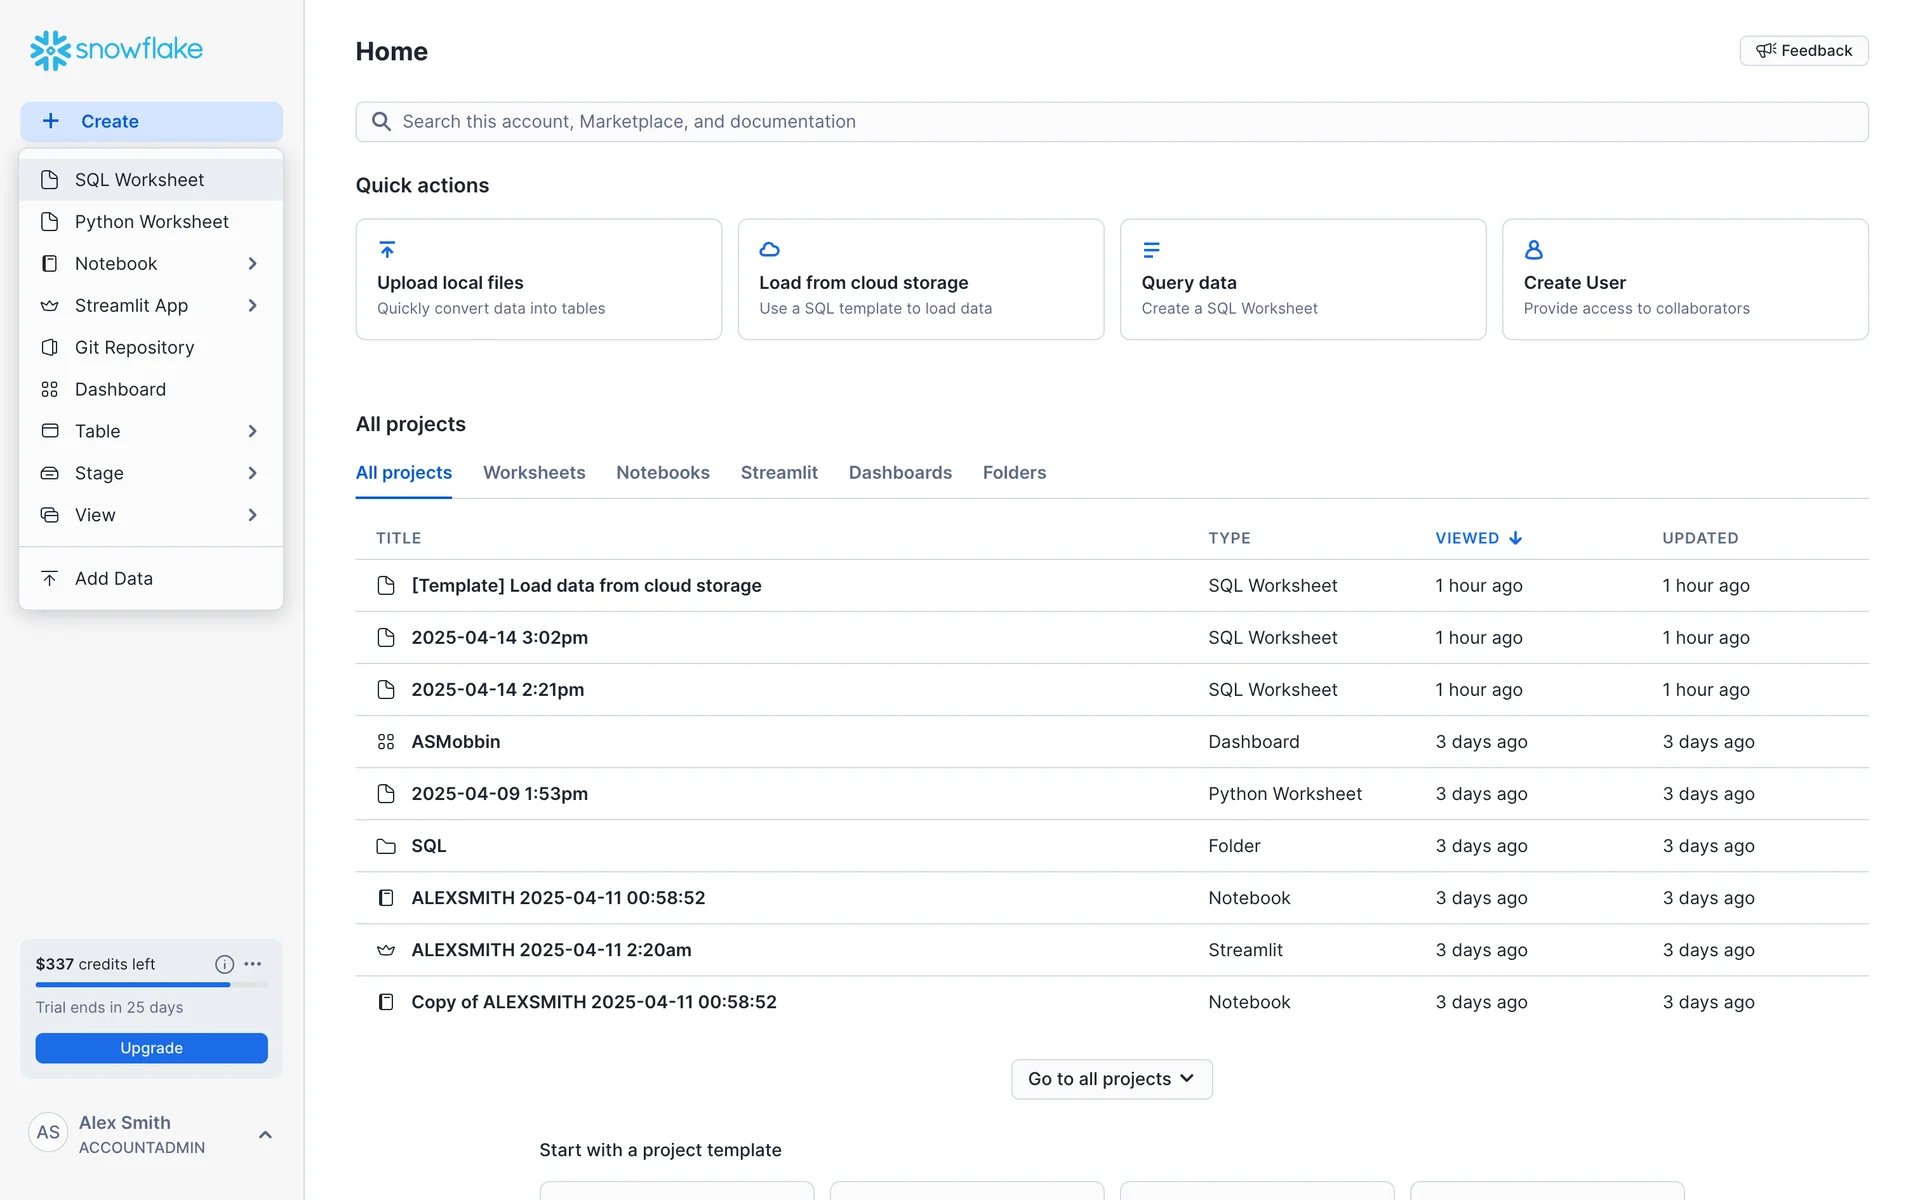Select Python Worksheet from Create menu
The image size is (1920, 1200).
[x=151, y=222]
